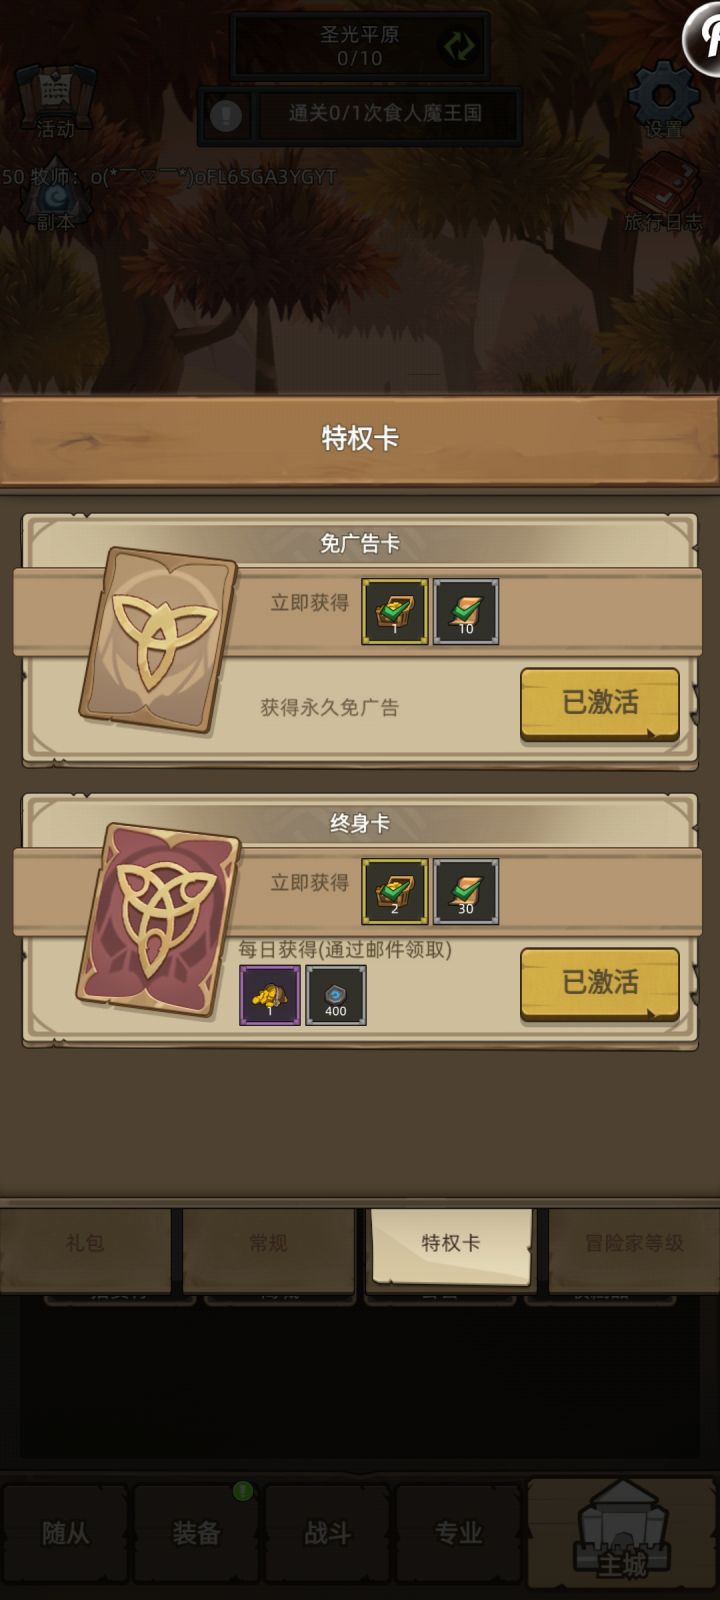Screen dimensions: 720x1600
Task: Tap the 终身卡 30 ticket reward icon
Action: click(466, 891)
